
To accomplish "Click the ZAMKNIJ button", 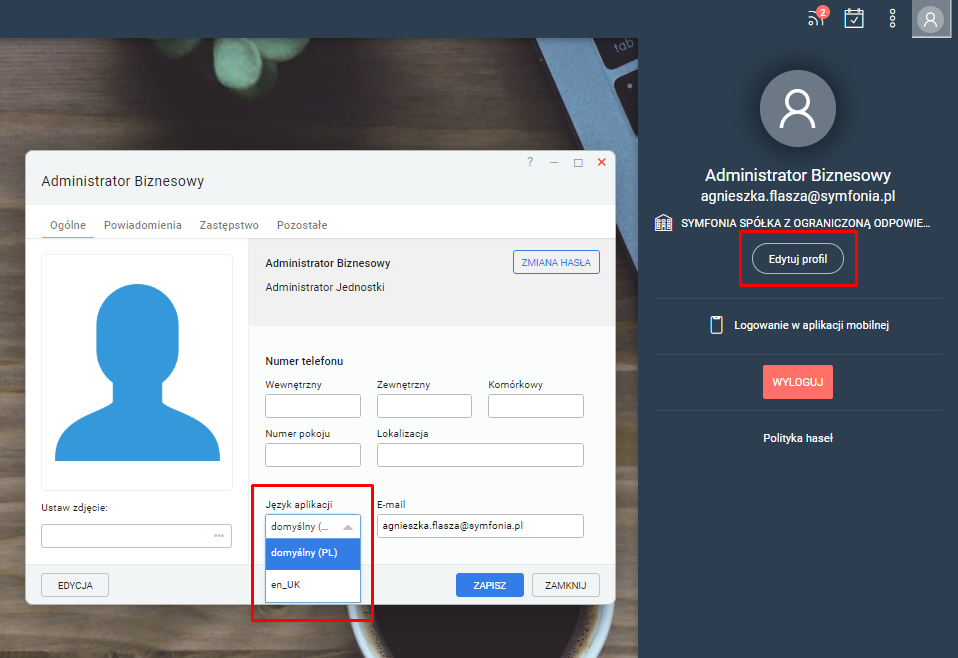I will click(x=566, y=585).
